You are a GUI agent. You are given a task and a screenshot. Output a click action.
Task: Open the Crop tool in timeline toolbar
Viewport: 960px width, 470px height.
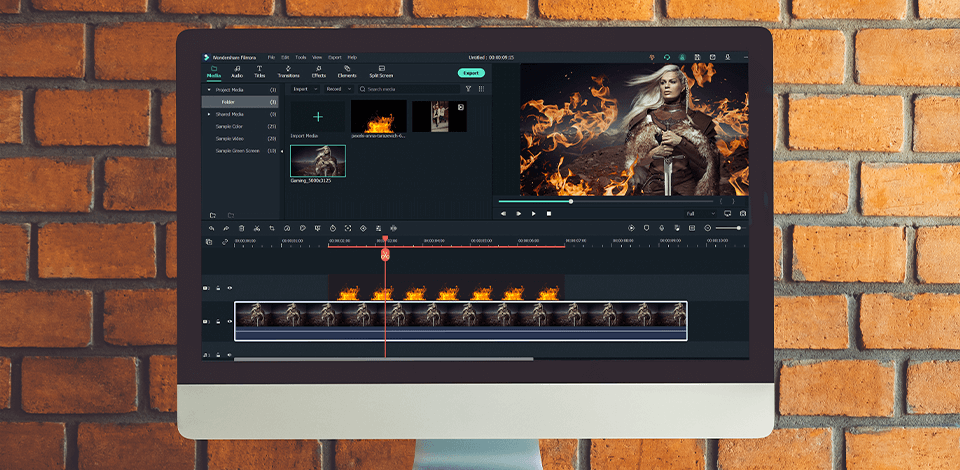272,228
